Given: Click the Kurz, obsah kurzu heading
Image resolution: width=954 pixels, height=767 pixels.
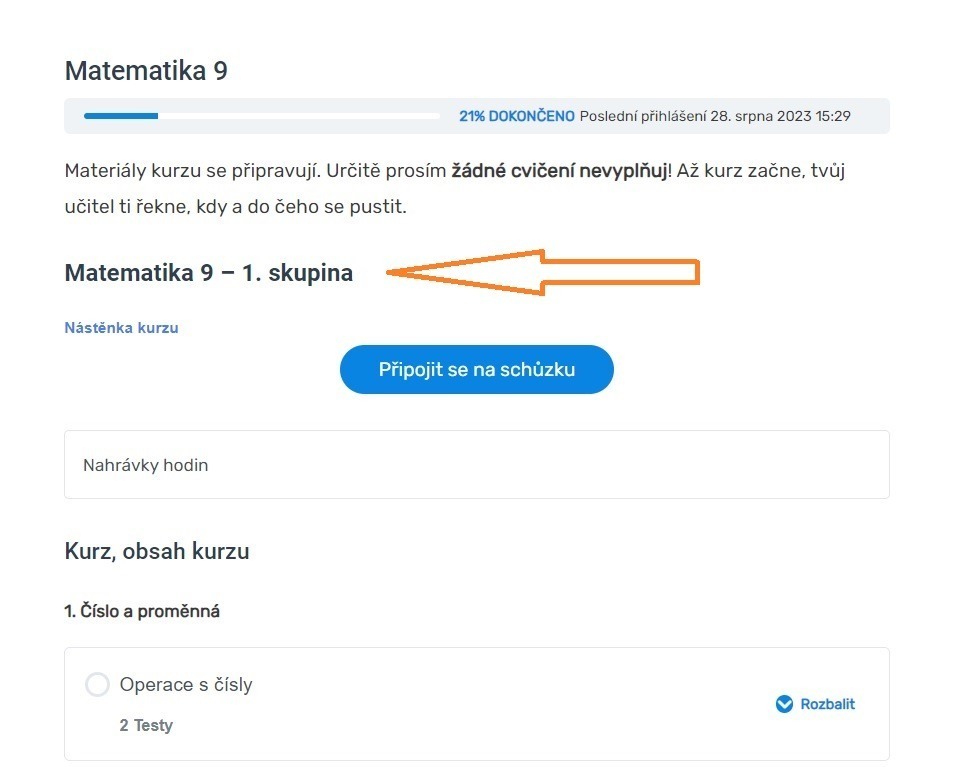Looking at the screenshot, I should [x=157, y=551].
